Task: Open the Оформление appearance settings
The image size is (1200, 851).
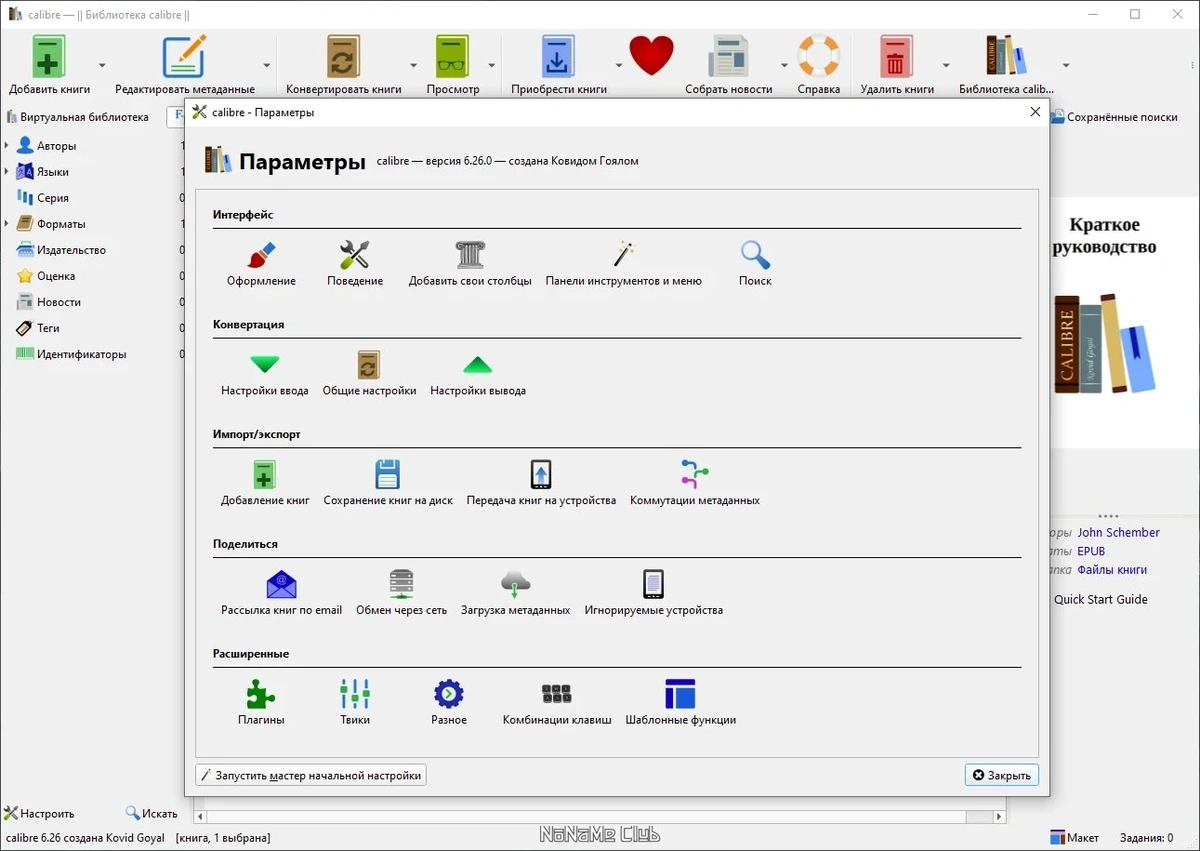Action: point(261,264)
